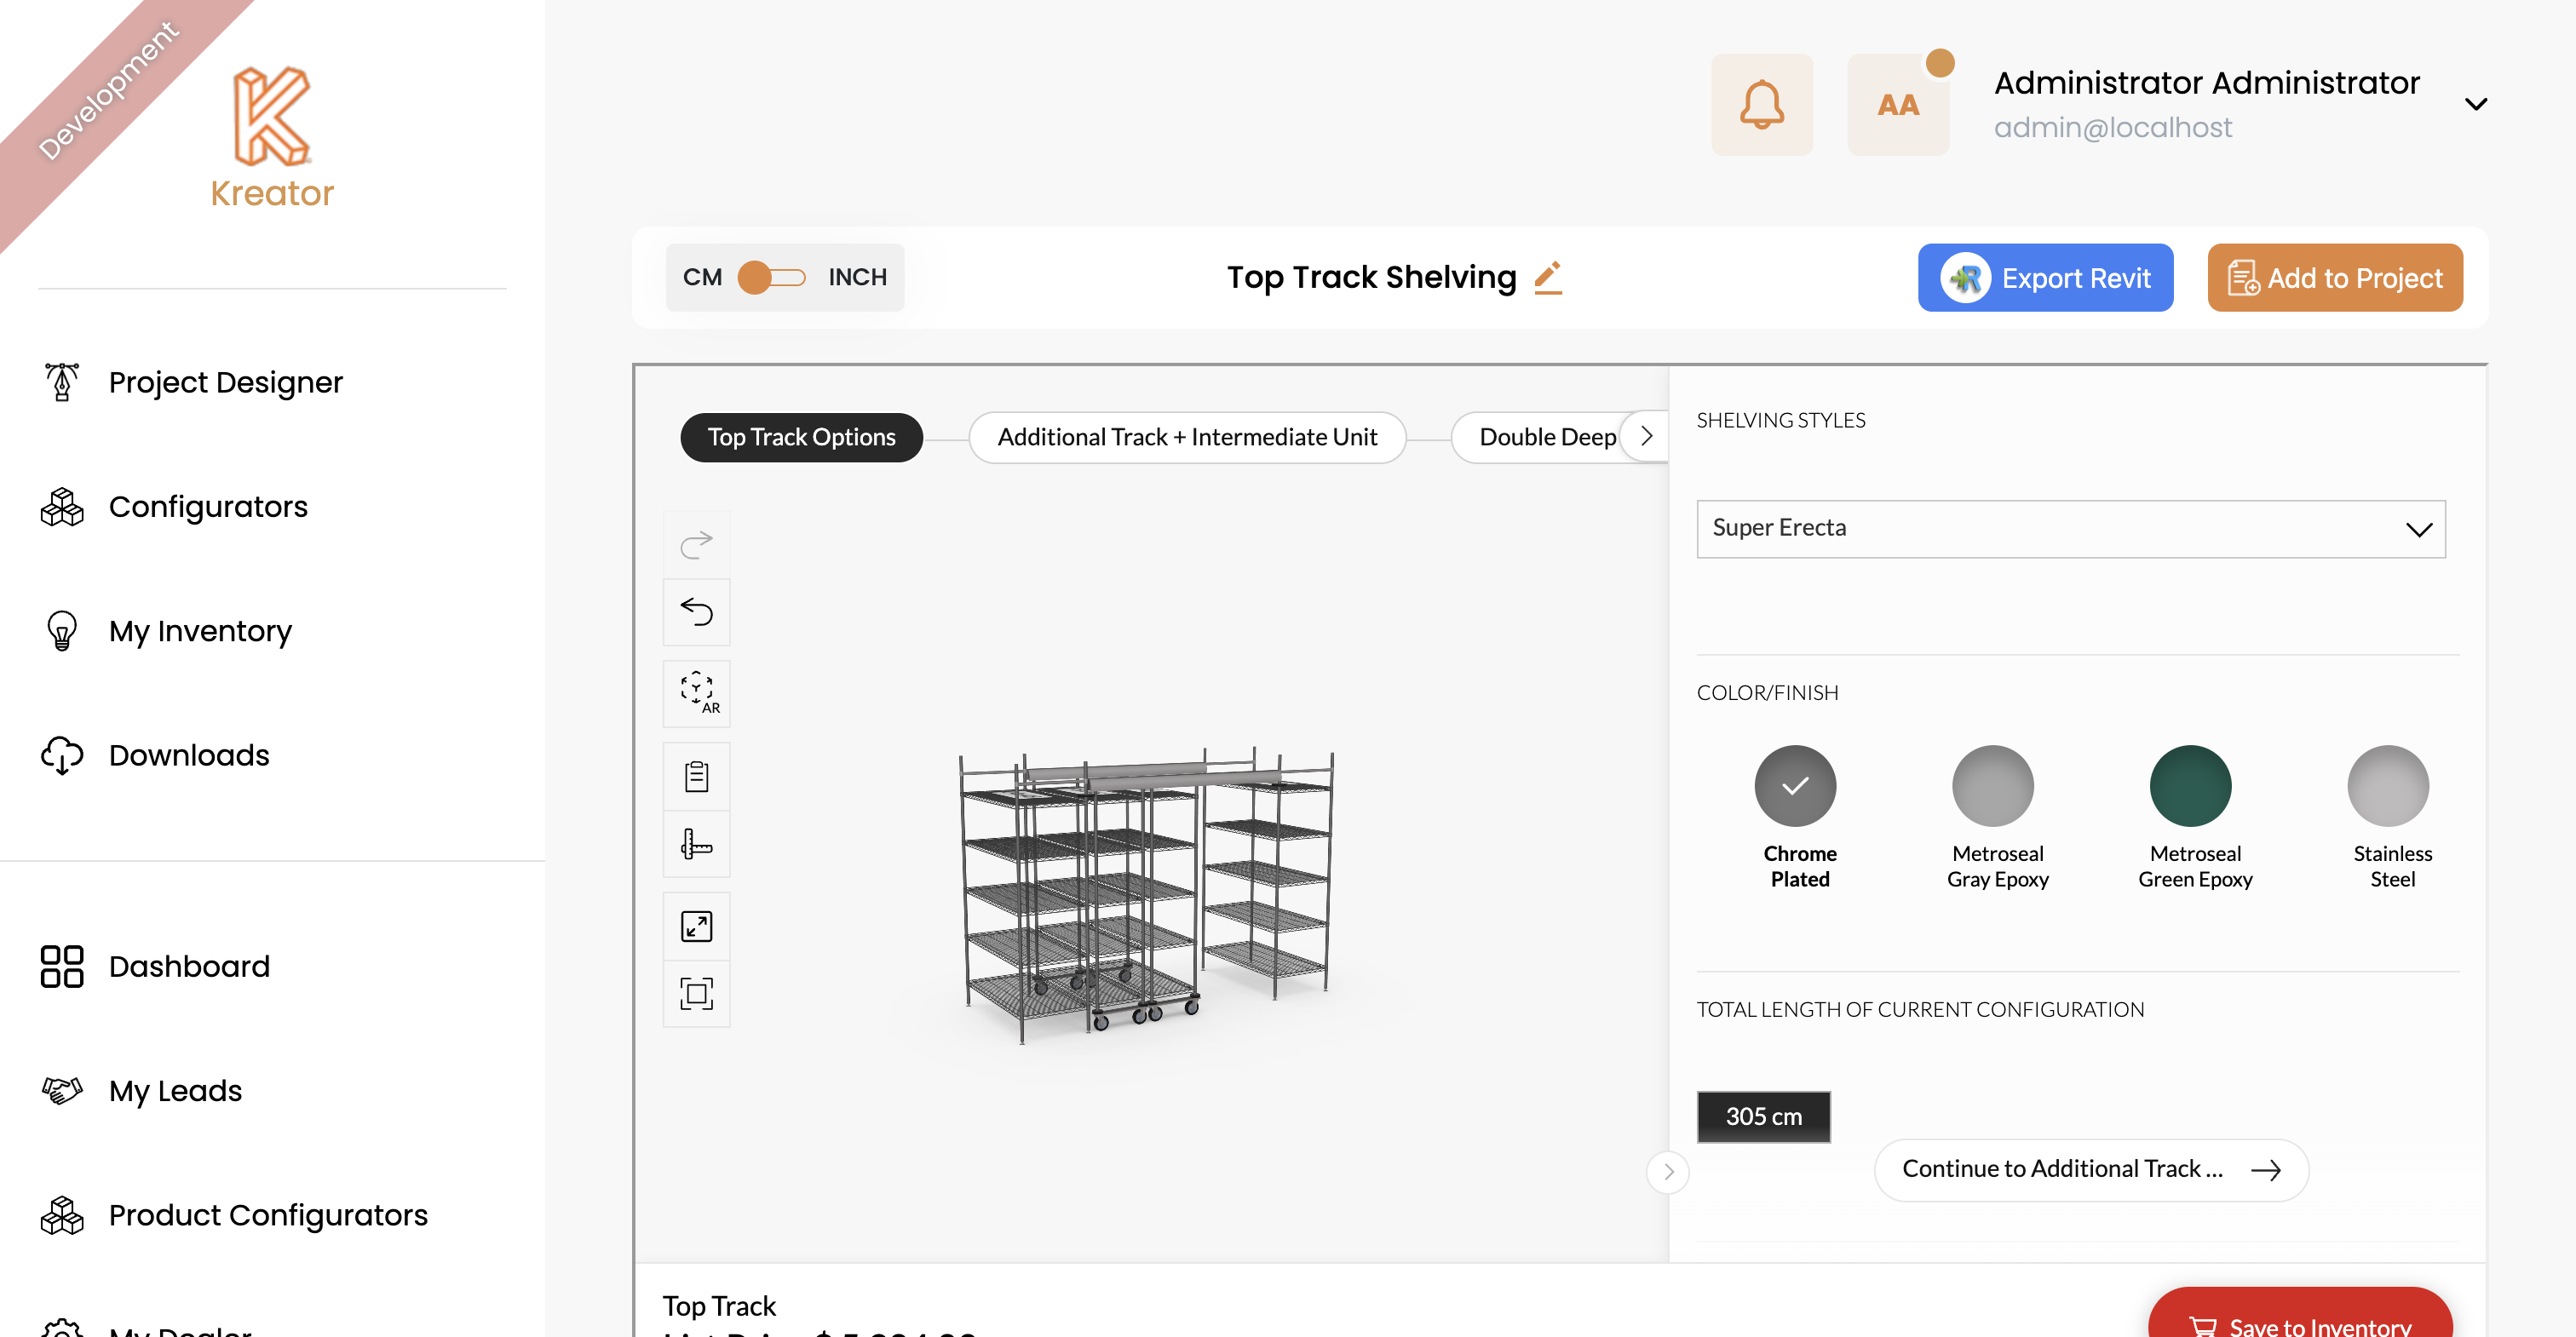The width and height of the screenshot is (2576, 1337).
Task: Toggle the CM/INCH unit switch
Action: (x=771, y=277)
